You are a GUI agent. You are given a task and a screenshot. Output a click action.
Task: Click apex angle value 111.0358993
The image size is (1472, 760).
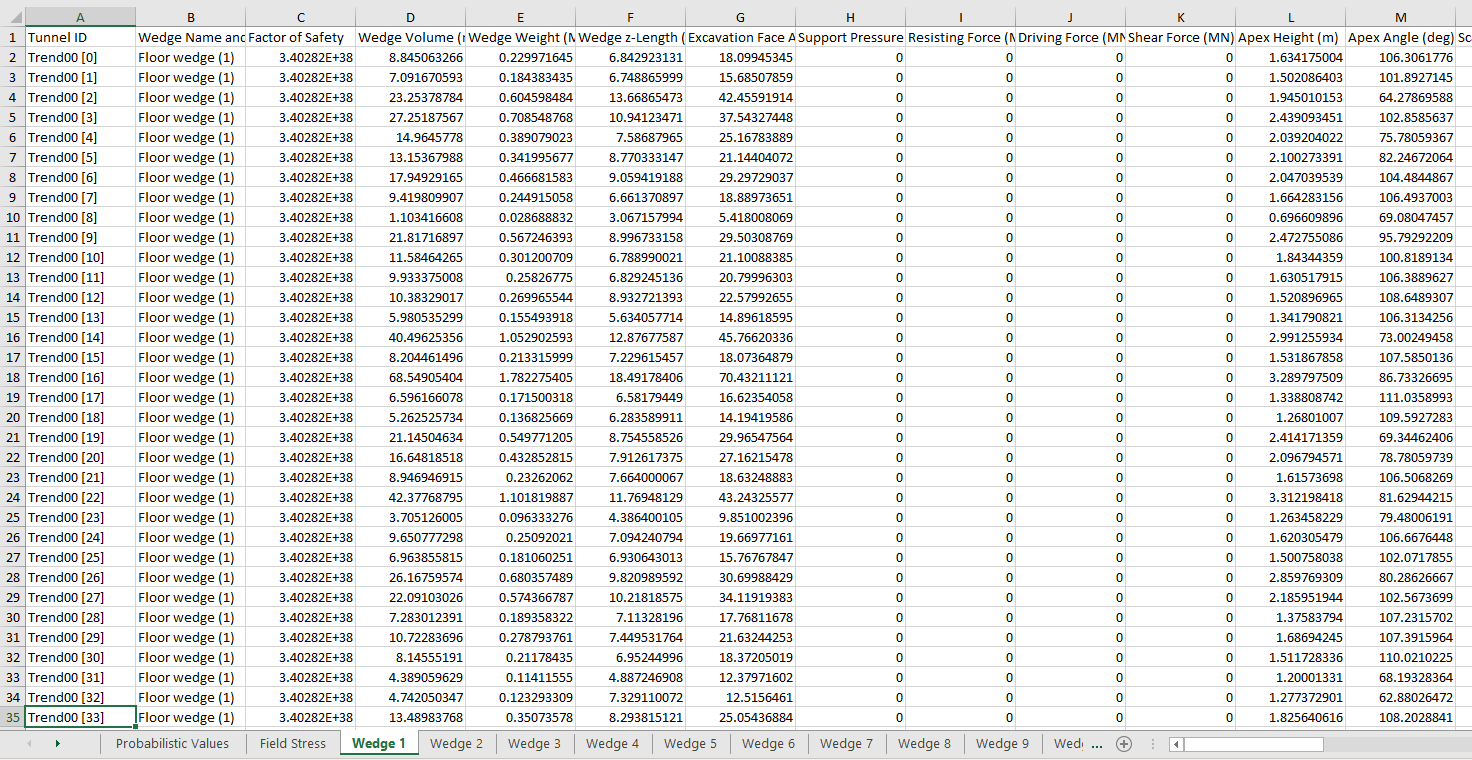tap(1400, 397)
